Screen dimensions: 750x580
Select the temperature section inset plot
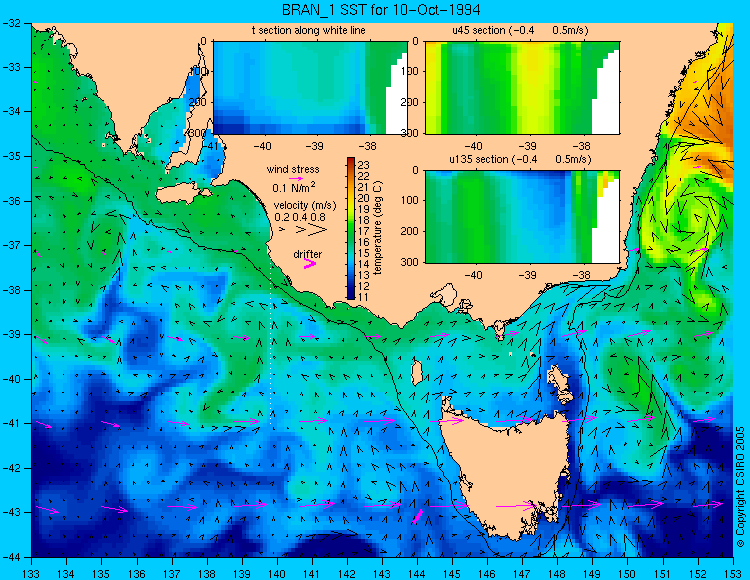(x=310, y=88)
